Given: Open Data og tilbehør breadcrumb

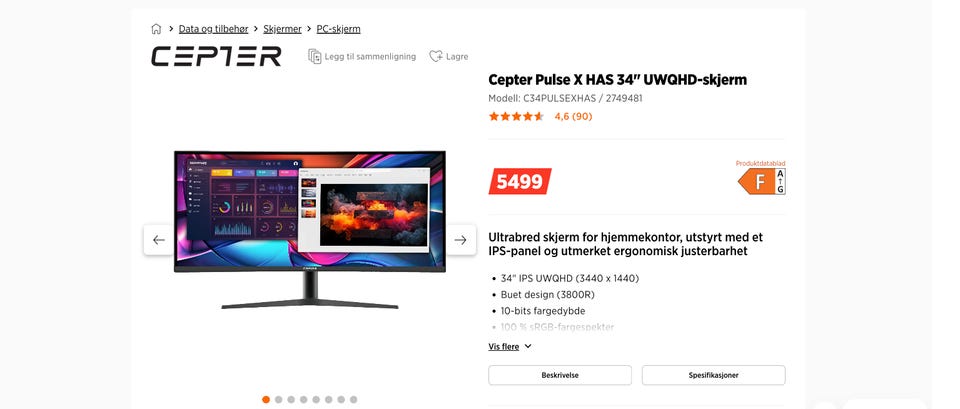Looking at the screenshot, I should pos(214,29).
